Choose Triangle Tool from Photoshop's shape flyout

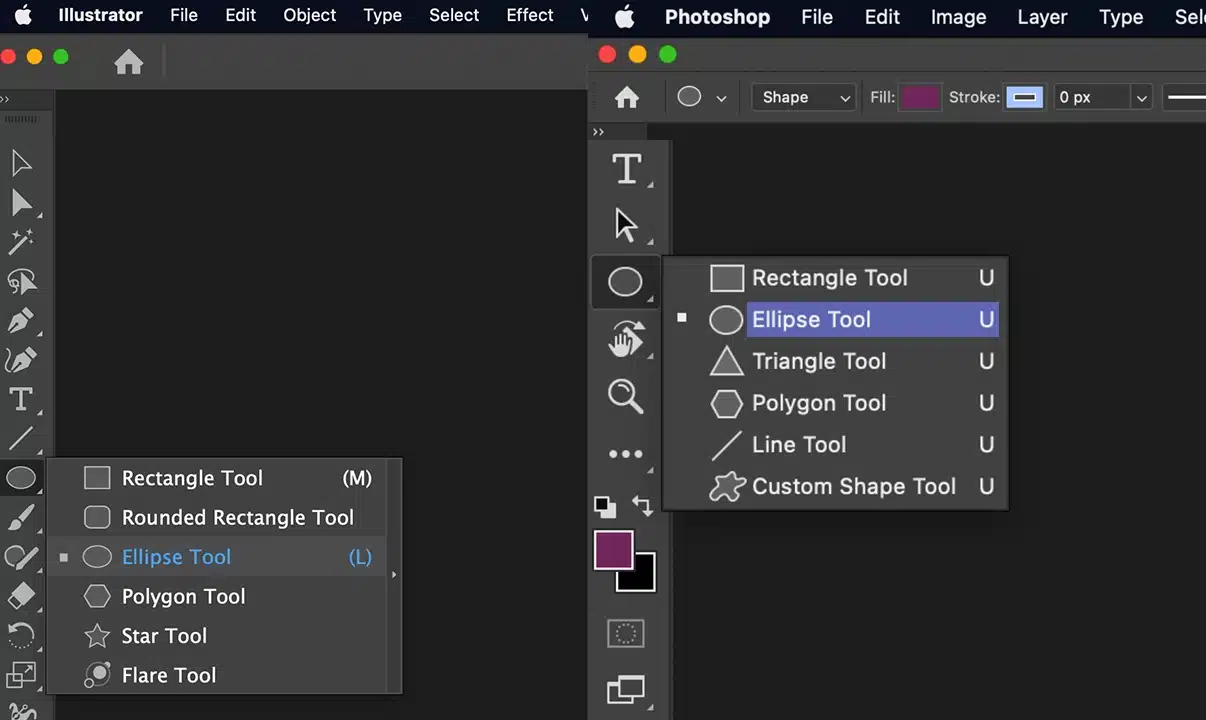point(819,361)
